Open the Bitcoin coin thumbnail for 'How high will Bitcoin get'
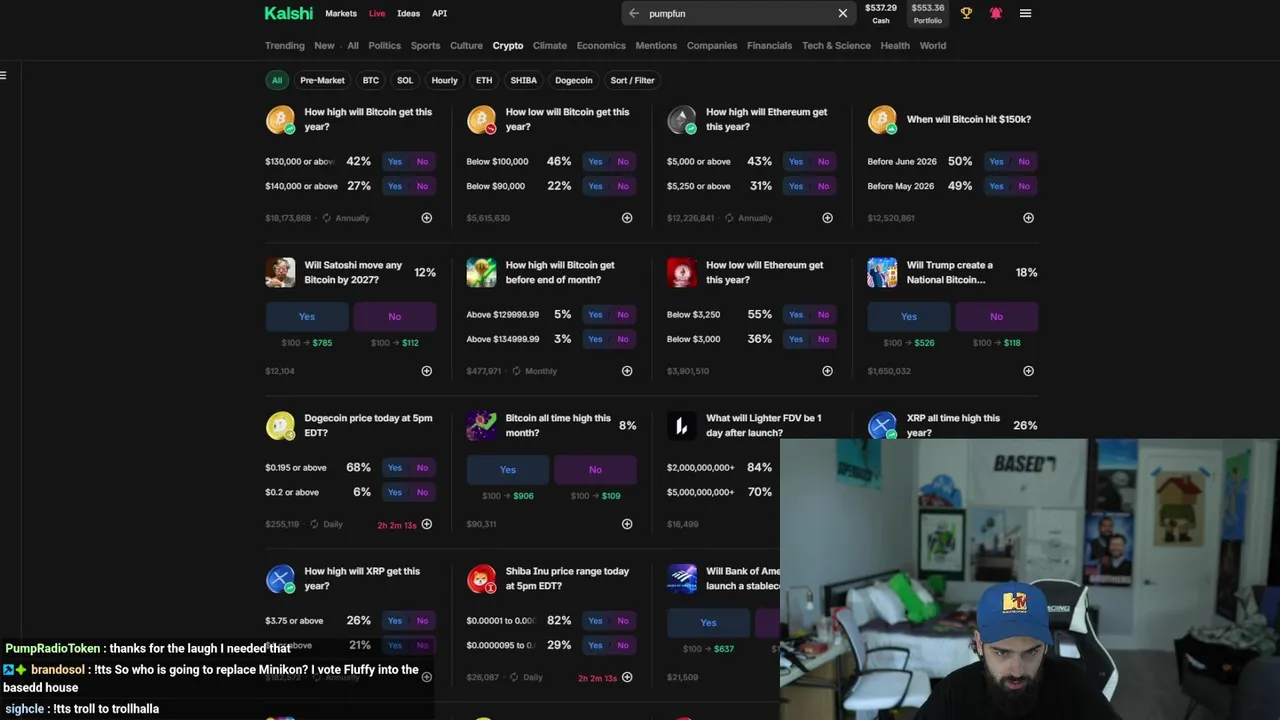The image size is (1280, 720). [281, 120]
